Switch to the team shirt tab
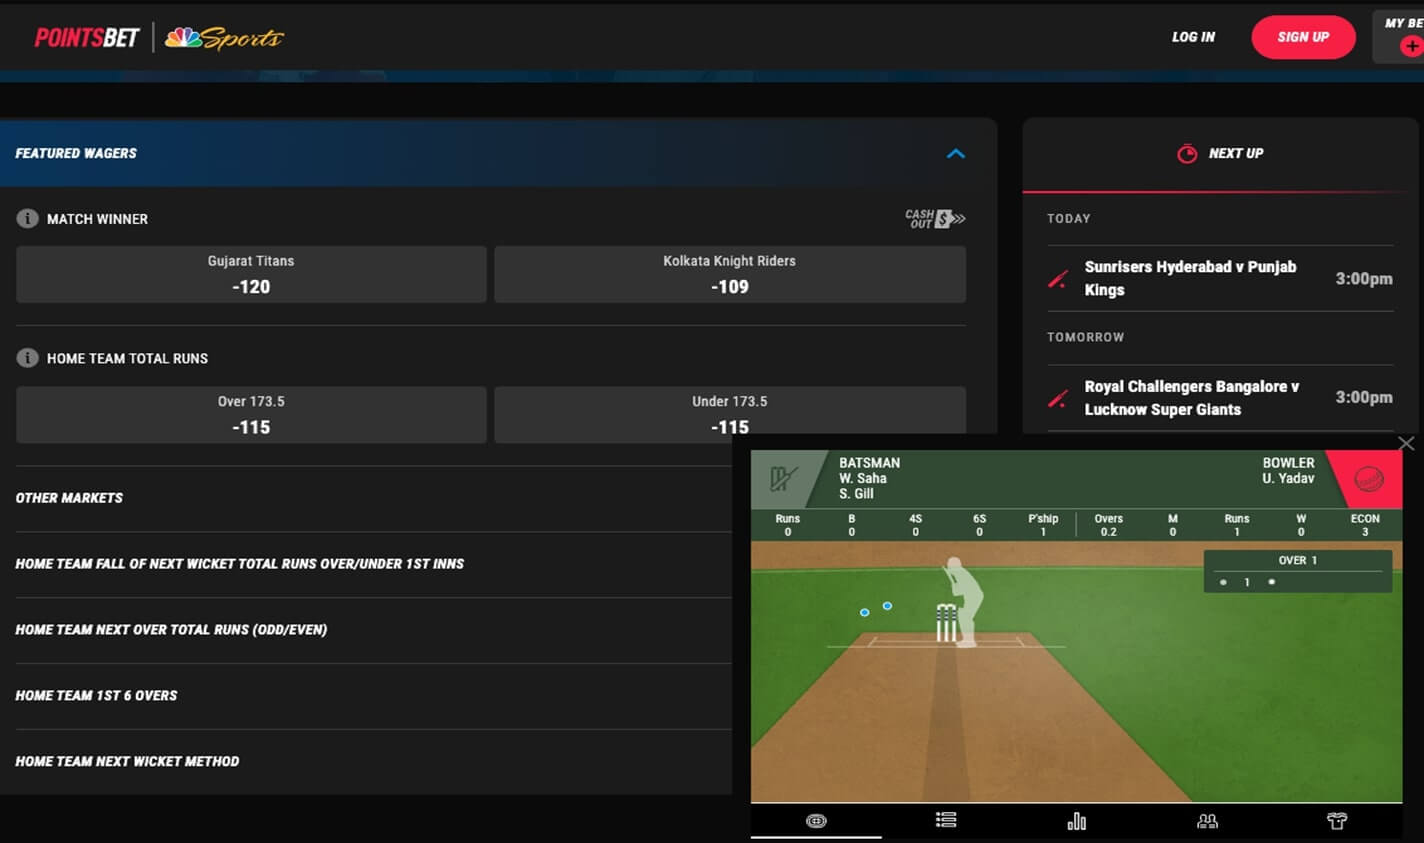1424x843 pixels. coord(1337,821)
